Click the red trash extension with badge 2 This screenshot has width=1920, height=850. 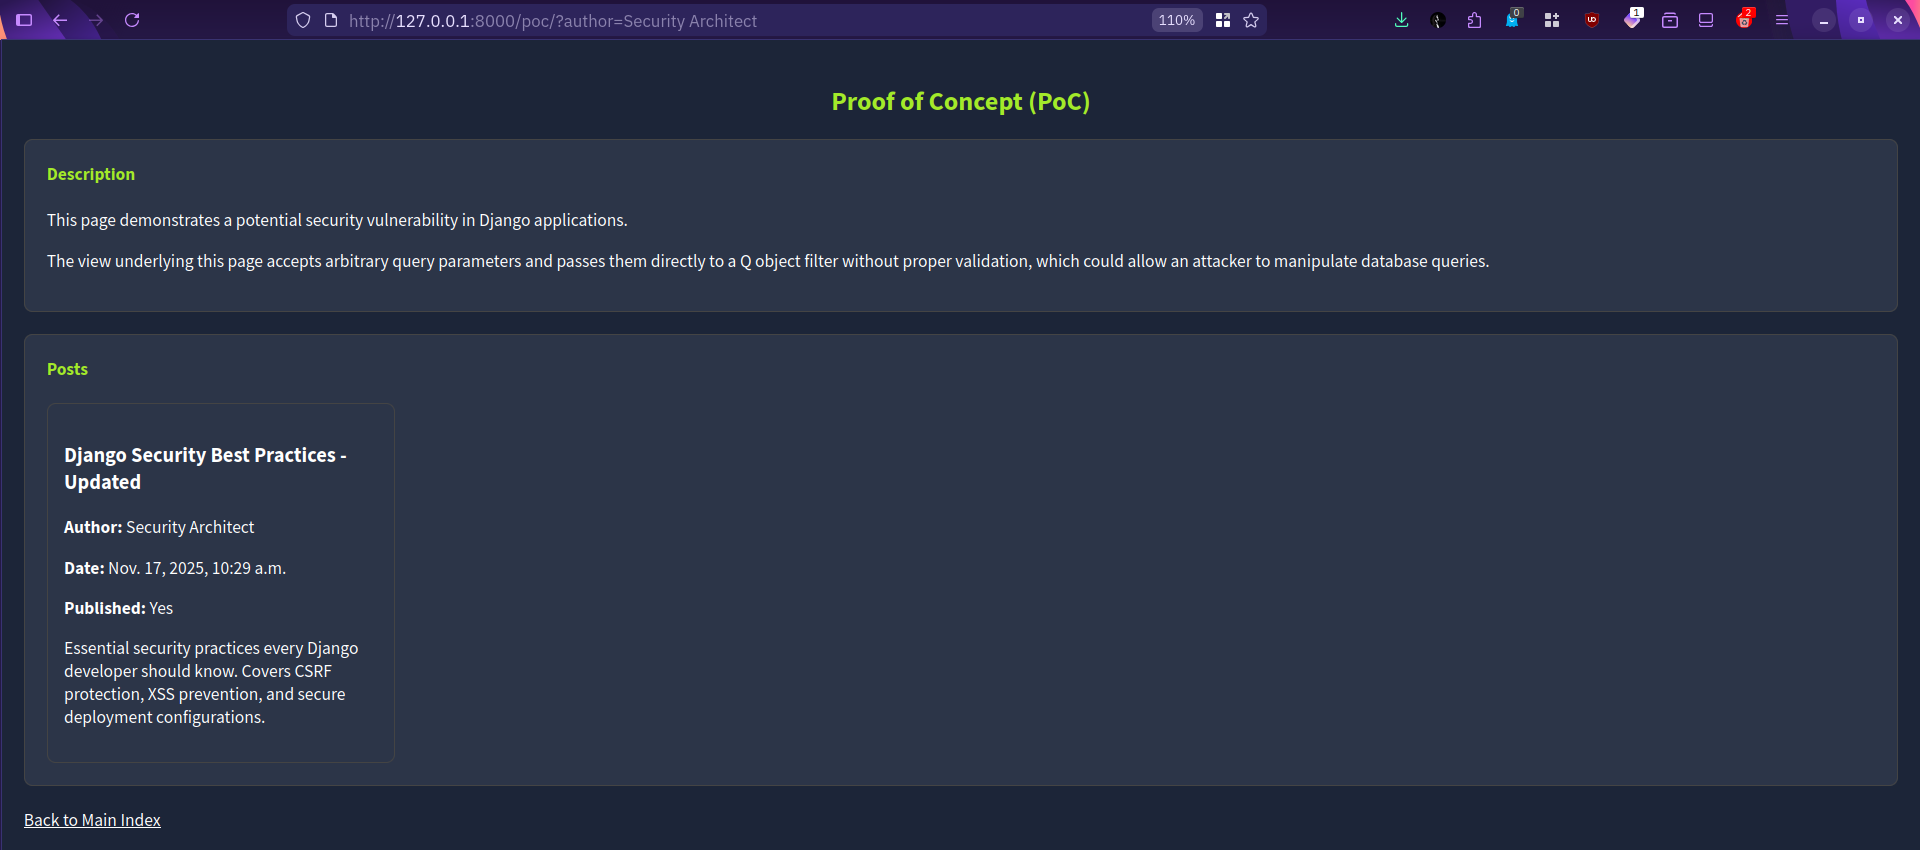point(1745,22)
